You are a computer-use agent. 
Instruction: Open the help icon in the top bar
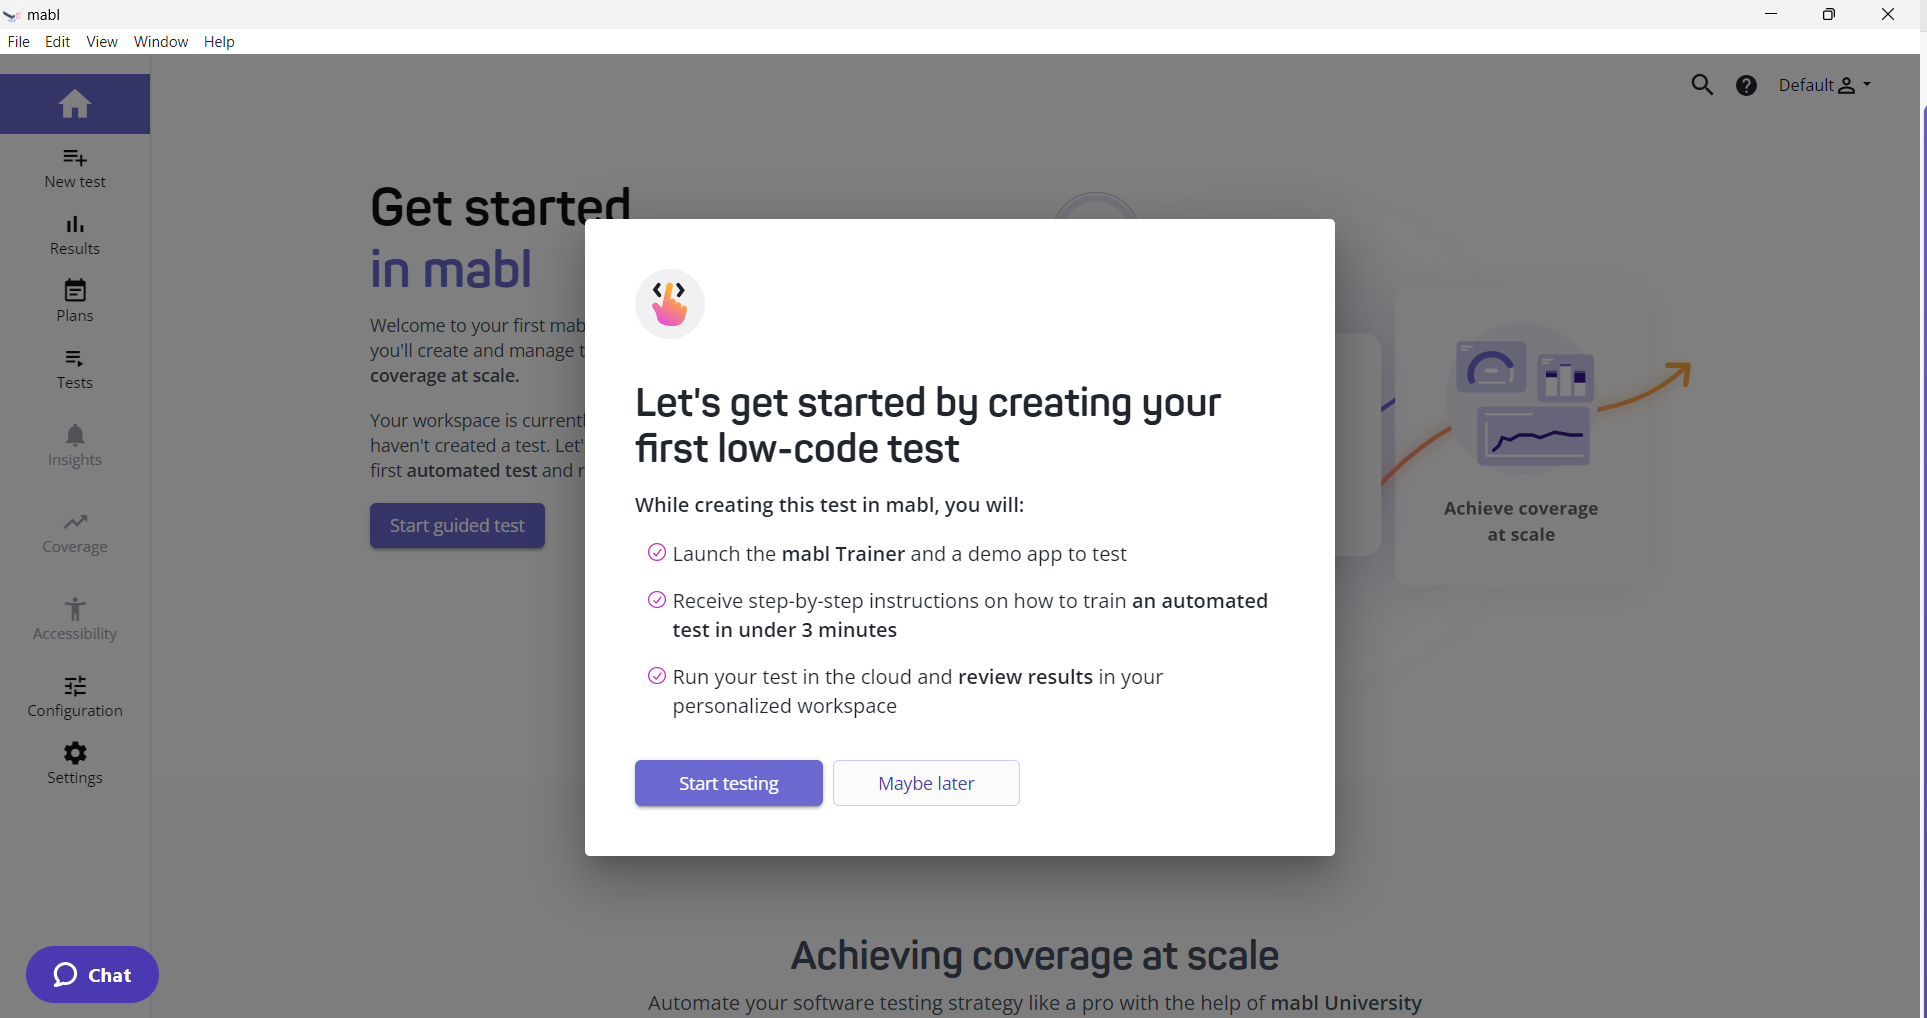(1746, 85)
